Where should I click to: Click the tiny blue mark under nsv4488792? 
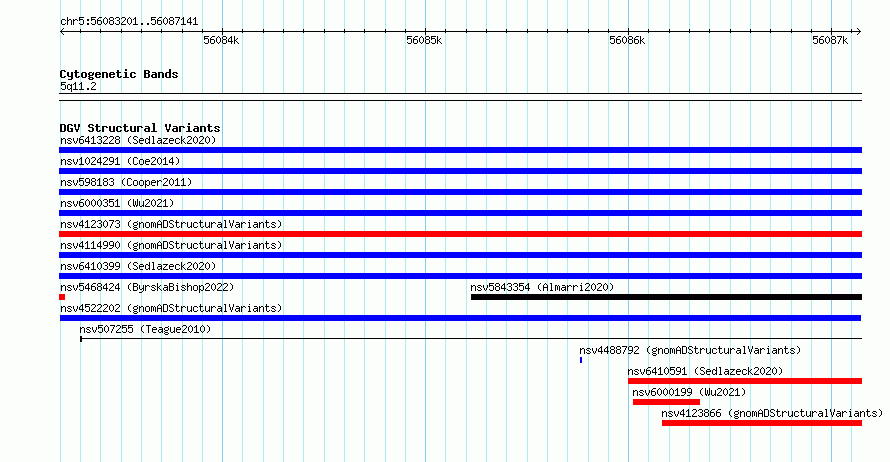(x=581, y=360)
